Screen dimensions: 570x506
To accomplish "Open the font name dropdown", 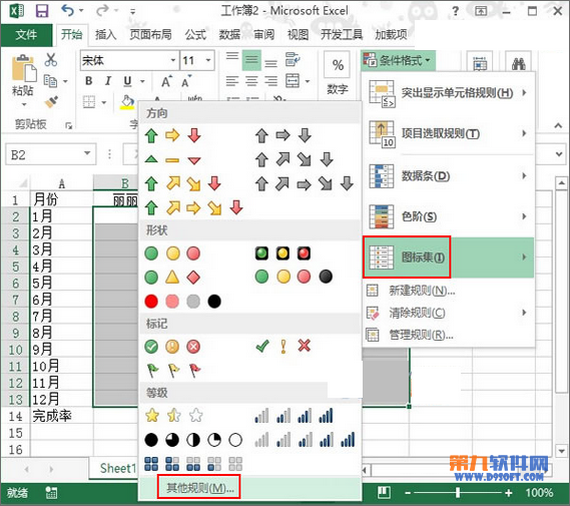I will (x=173, y=60).
